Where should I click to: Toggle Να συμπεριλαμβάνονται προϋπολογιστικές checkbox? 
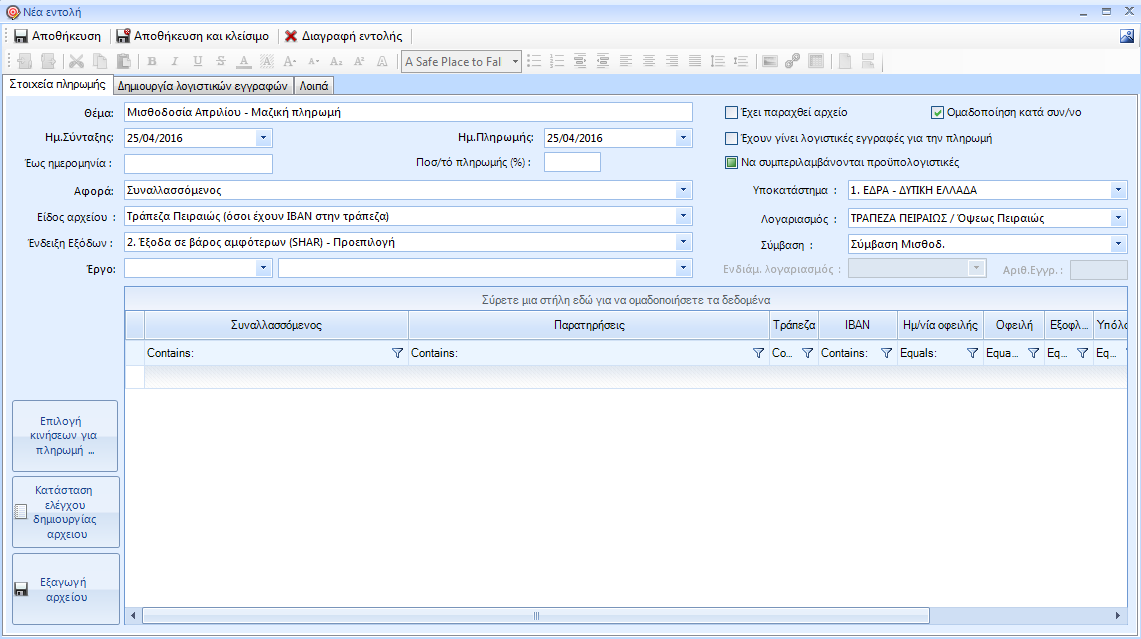click(x=732, y=162)
